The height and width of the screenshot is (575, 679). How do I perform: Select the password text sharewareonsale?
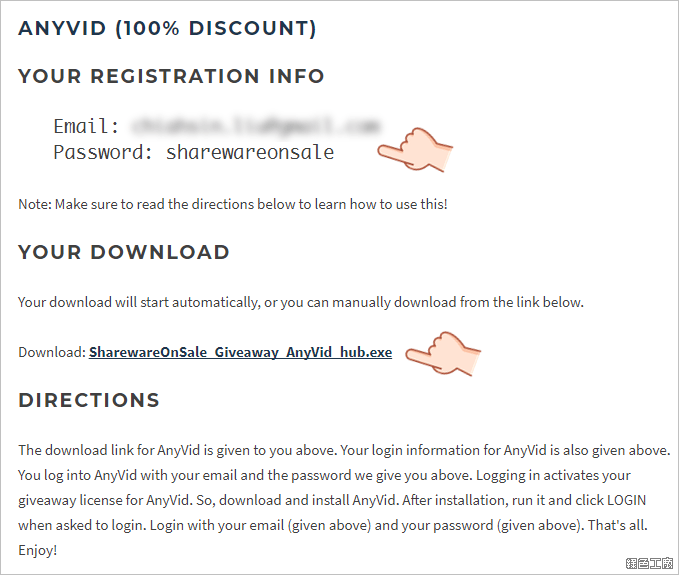pos(250,152)
